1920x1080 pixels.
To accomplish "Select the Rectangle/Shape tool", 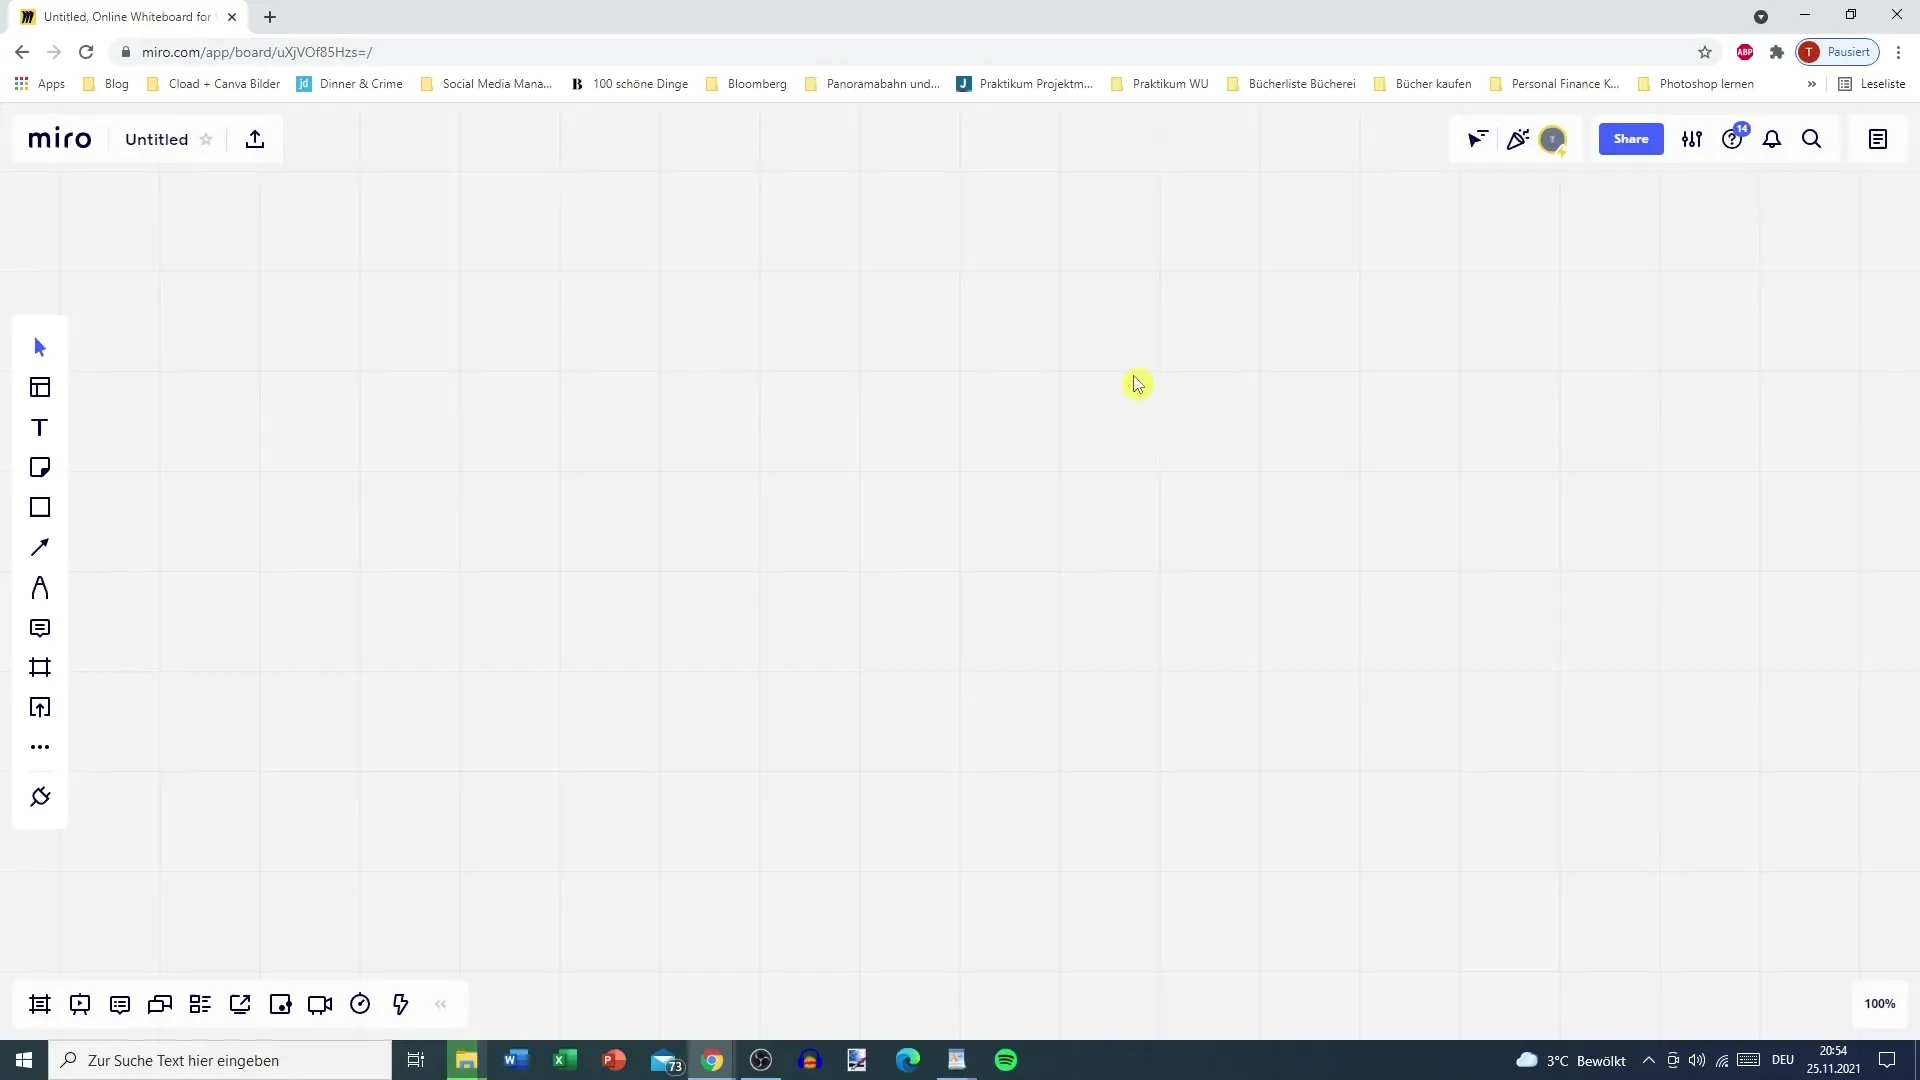I will (x=40, y=508).
